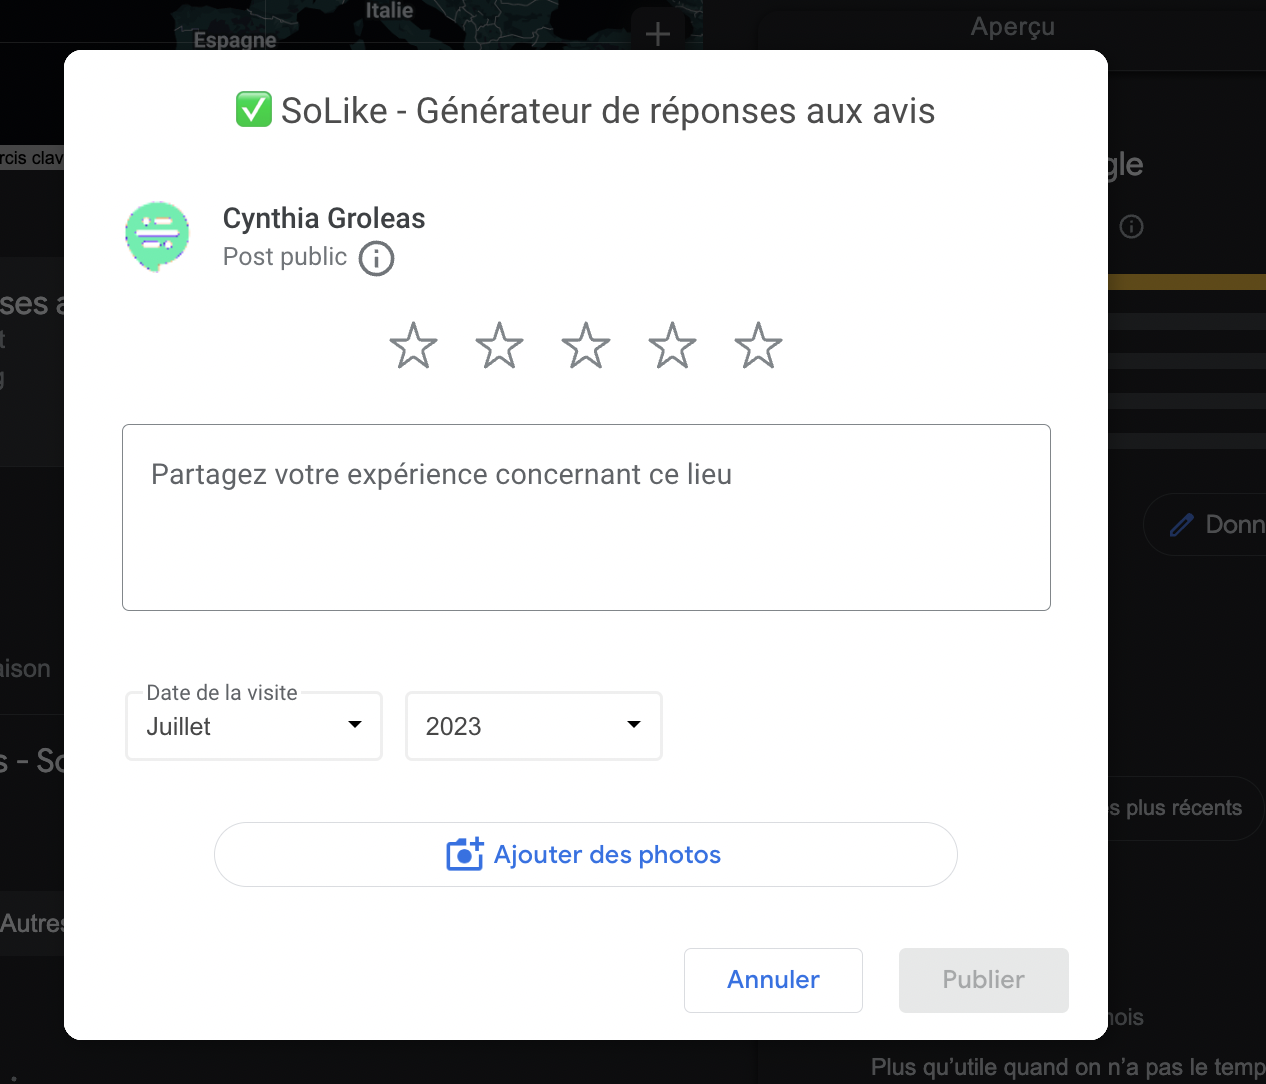Viewport: 1266px width, 1084px height.
Task: Open the Post public info icon
Action: point(376,258)
